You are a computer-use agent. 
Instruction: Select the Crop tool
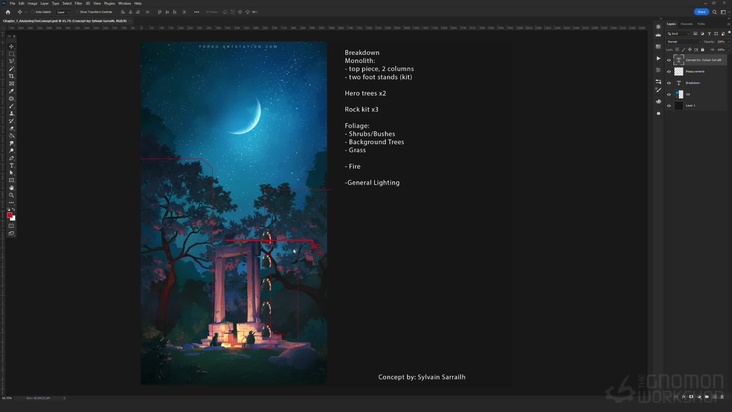click(x=12, y=76)
